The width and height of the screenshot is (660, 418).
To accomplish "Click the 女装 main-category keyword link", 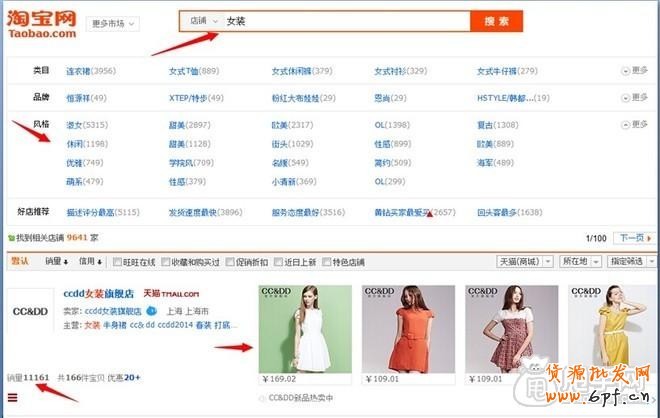I will point(92,325).
